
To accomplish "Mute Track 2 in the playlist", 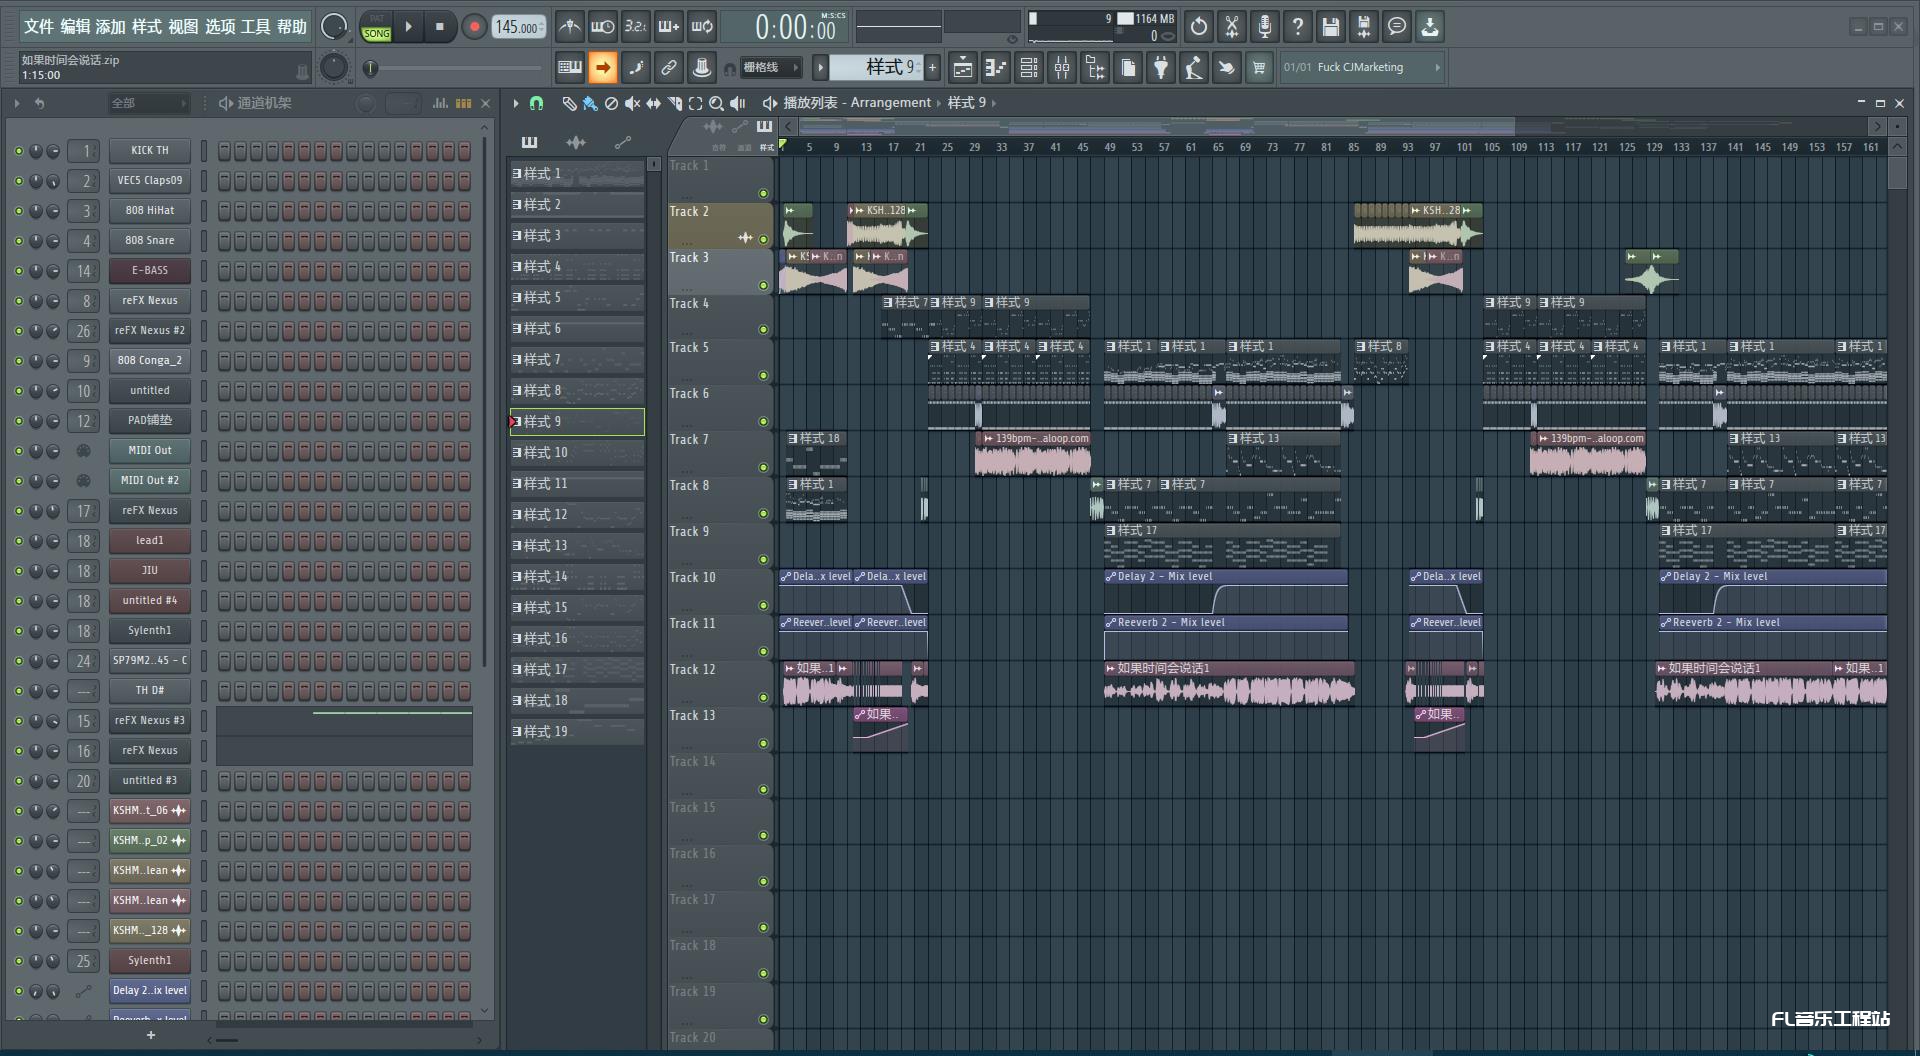I will click(763, 240).
